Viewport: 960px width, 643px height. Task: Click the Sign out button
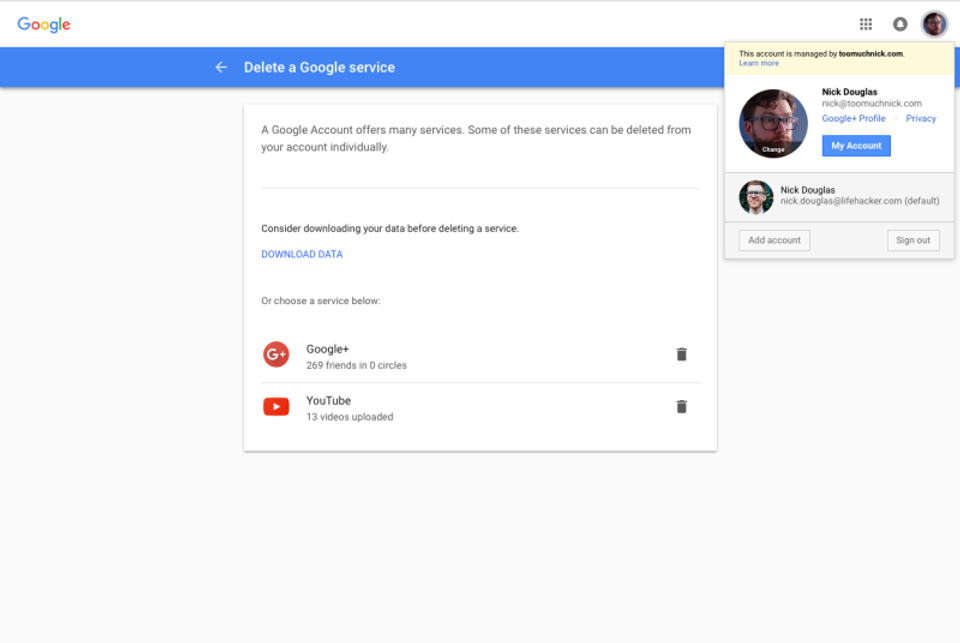pyautogui.click(x=913, y=240)
